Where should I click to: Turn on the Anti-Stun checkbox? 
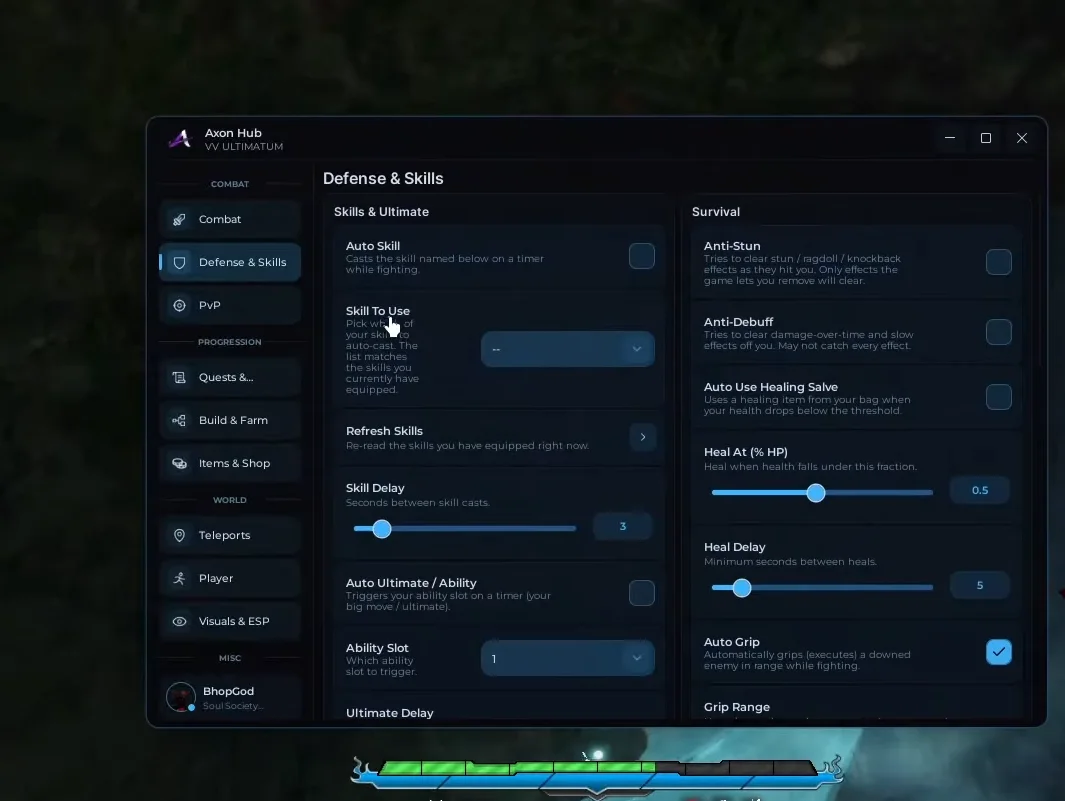pyautogui.click(x=998, y=262)
